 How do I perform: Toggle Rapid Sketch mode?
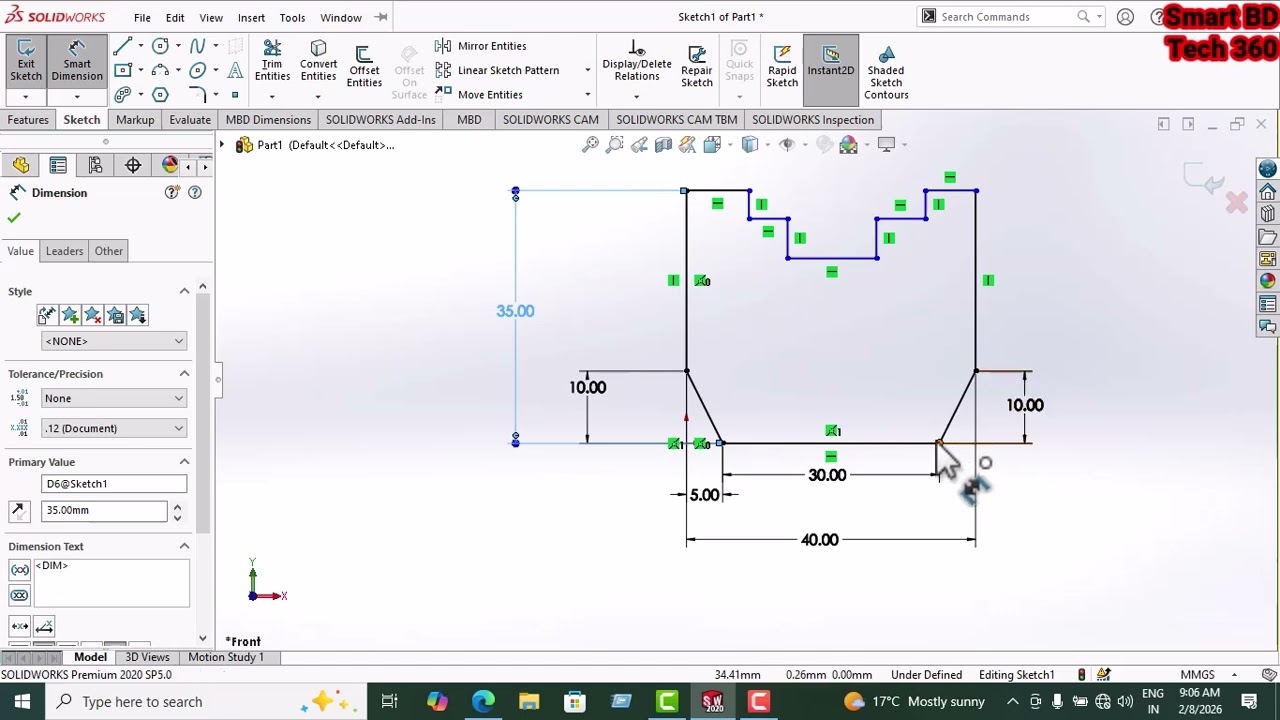(782, 66)
